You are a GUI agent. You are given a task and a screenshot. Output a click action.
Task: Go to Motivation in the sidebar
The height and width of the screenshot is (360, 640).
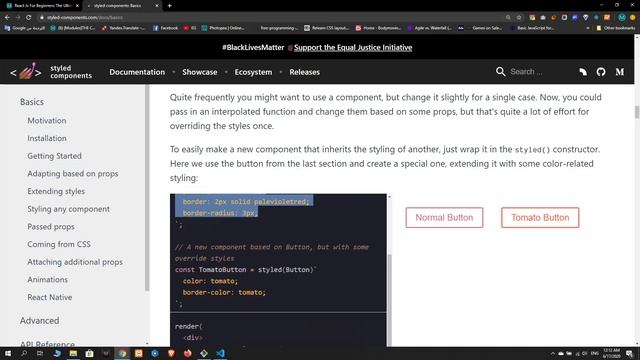coord(47,121)
